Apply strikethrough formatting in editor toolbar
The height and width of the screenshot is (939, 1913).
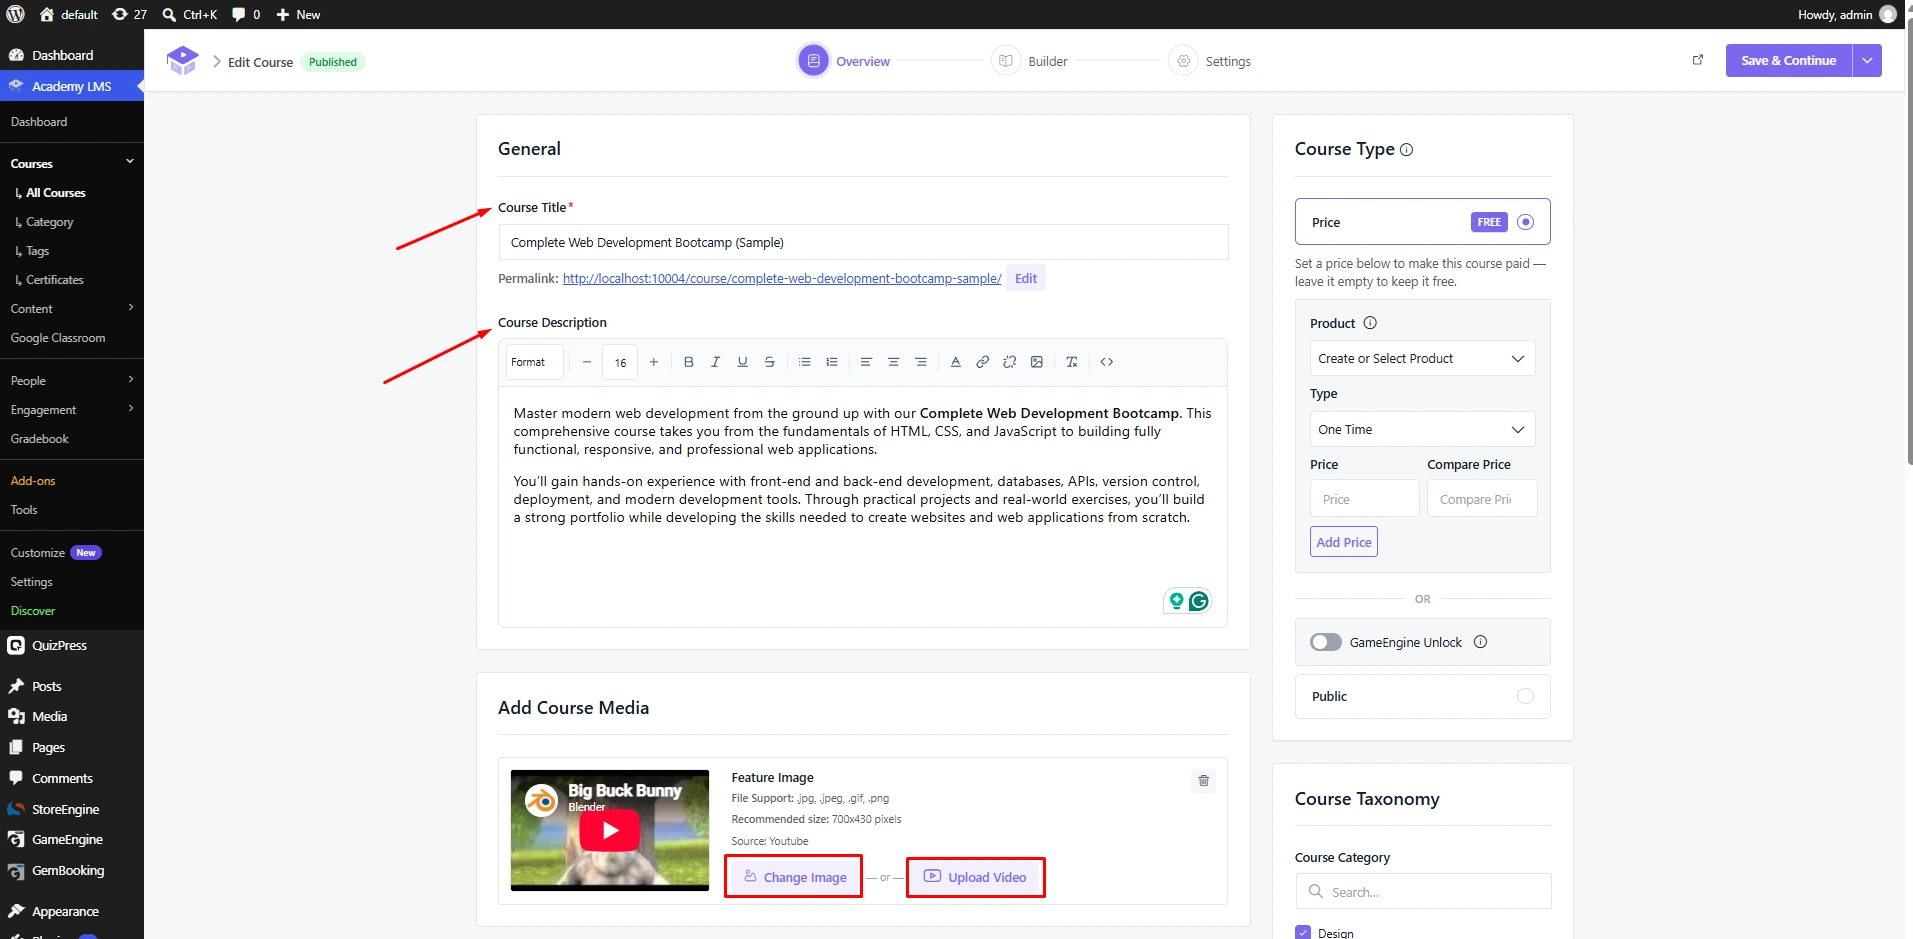(x=769, y=362)
